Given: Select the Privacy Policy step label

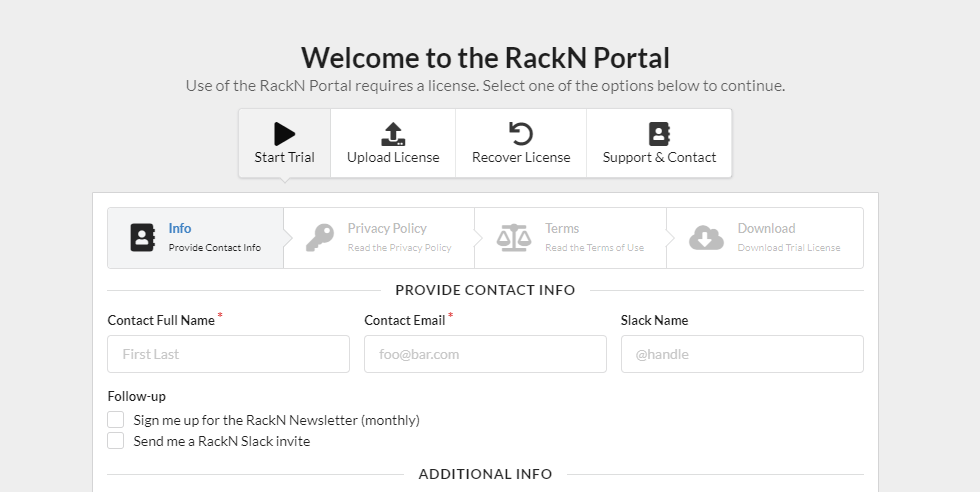Looking at the screenshot, I should coord(387,228).
